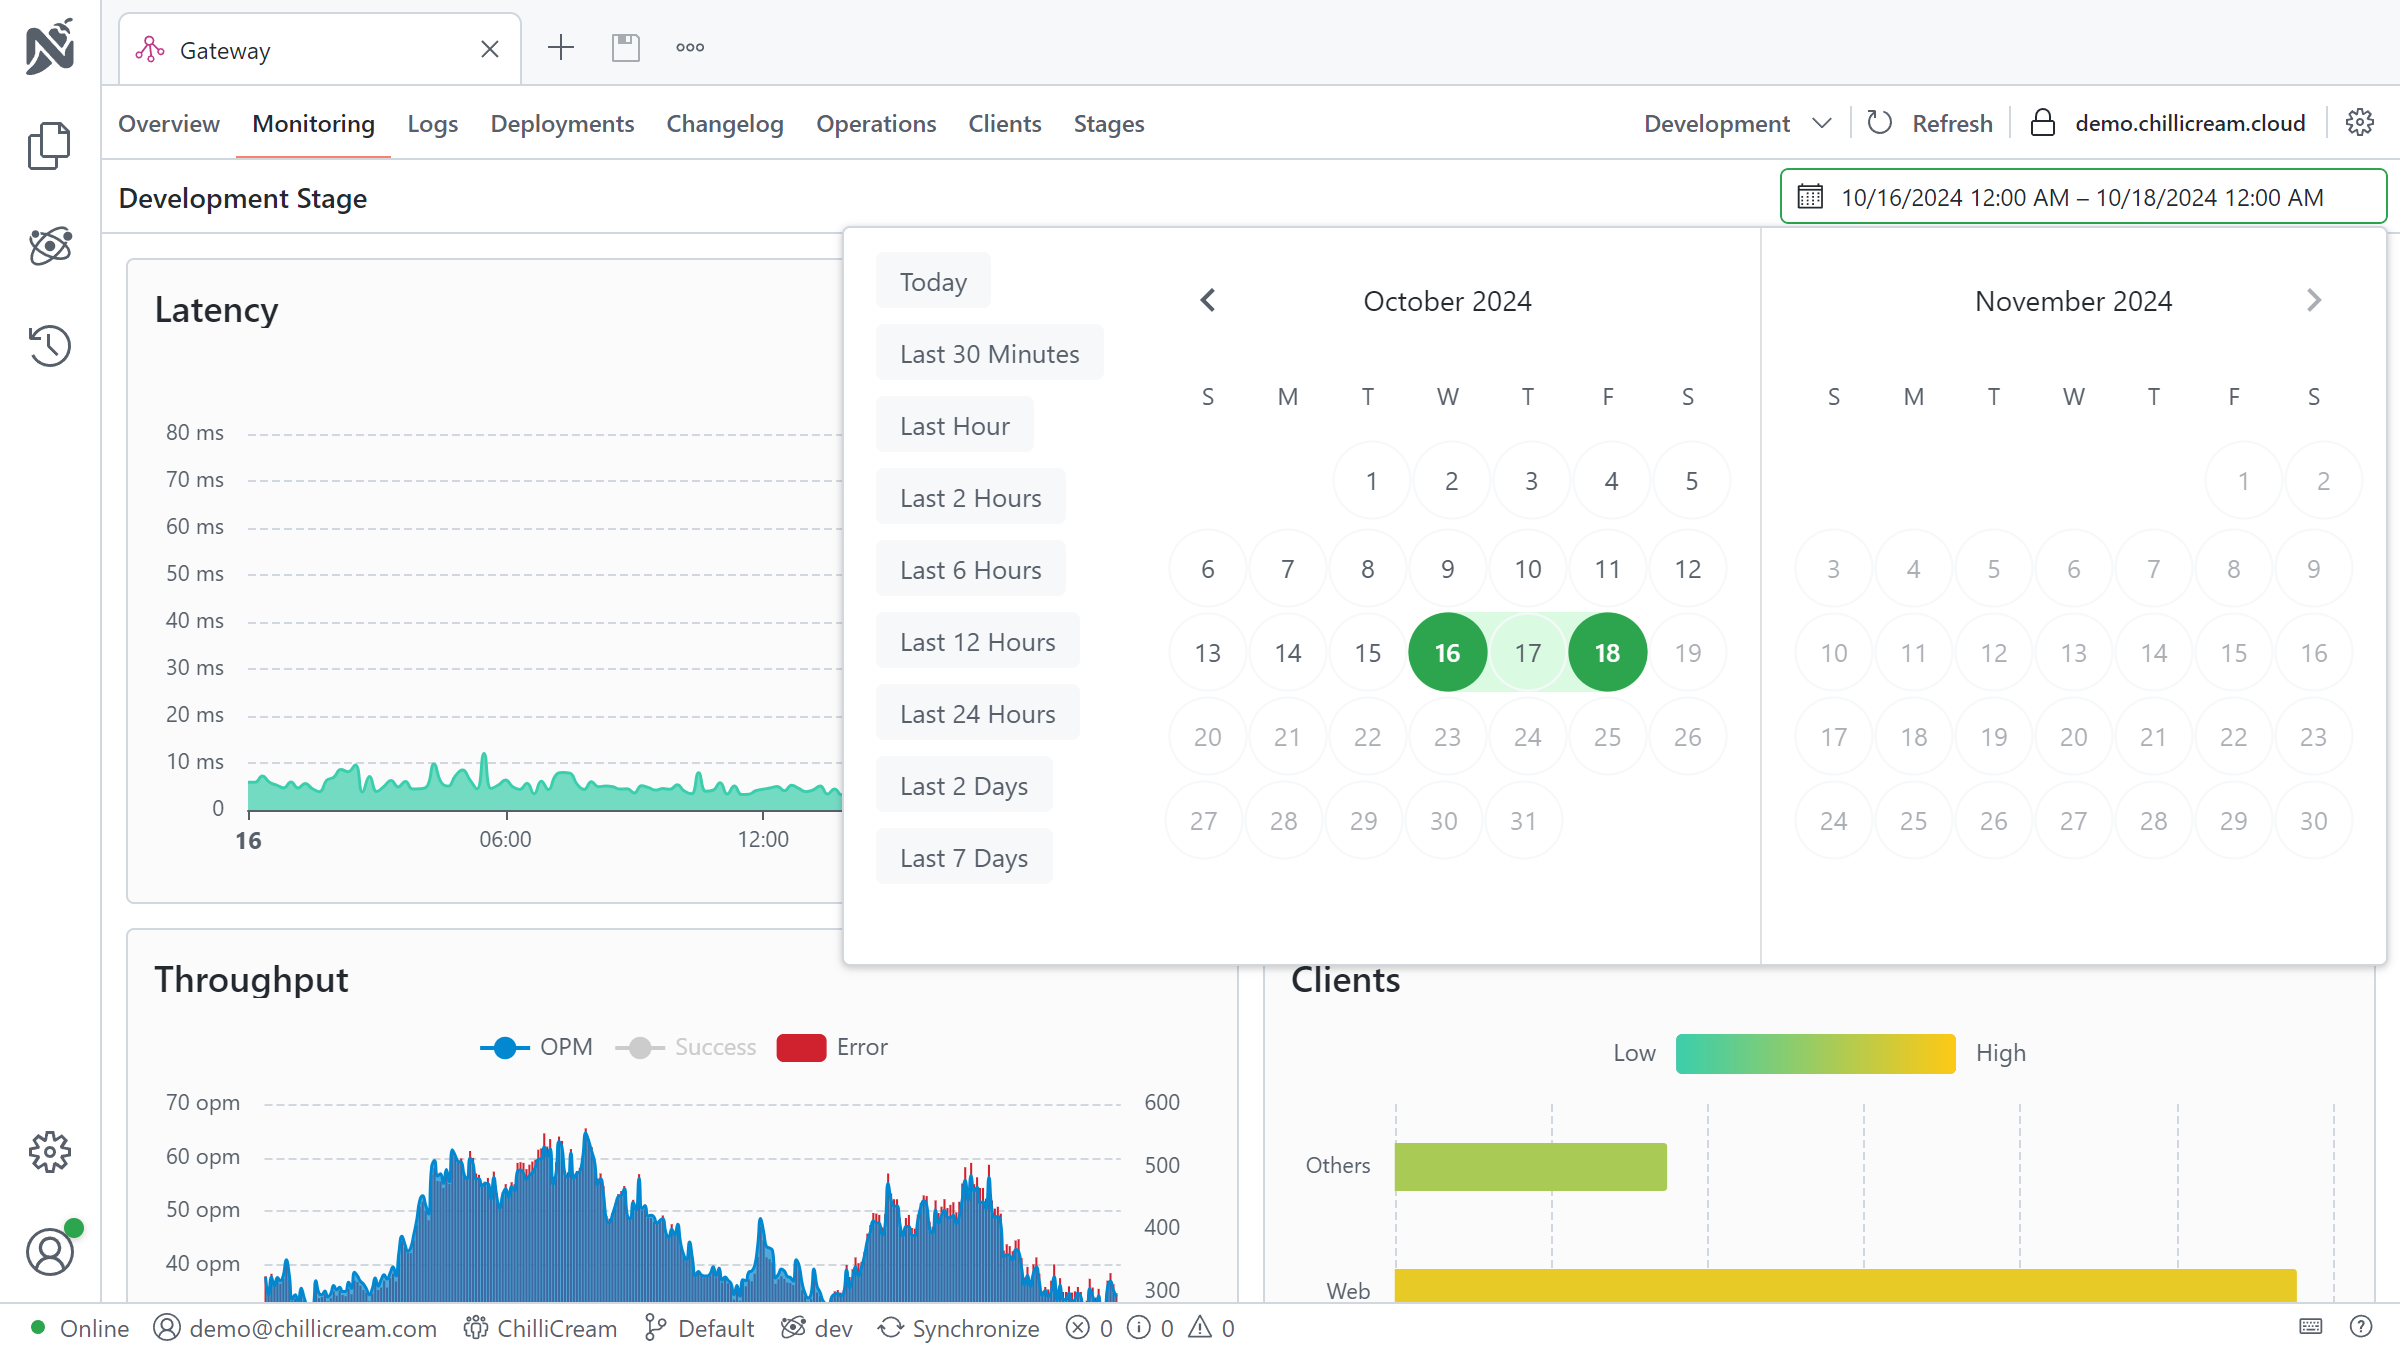Open the Deployments tab
This screenshot has width=2400, height=1350.
point(562,123)
